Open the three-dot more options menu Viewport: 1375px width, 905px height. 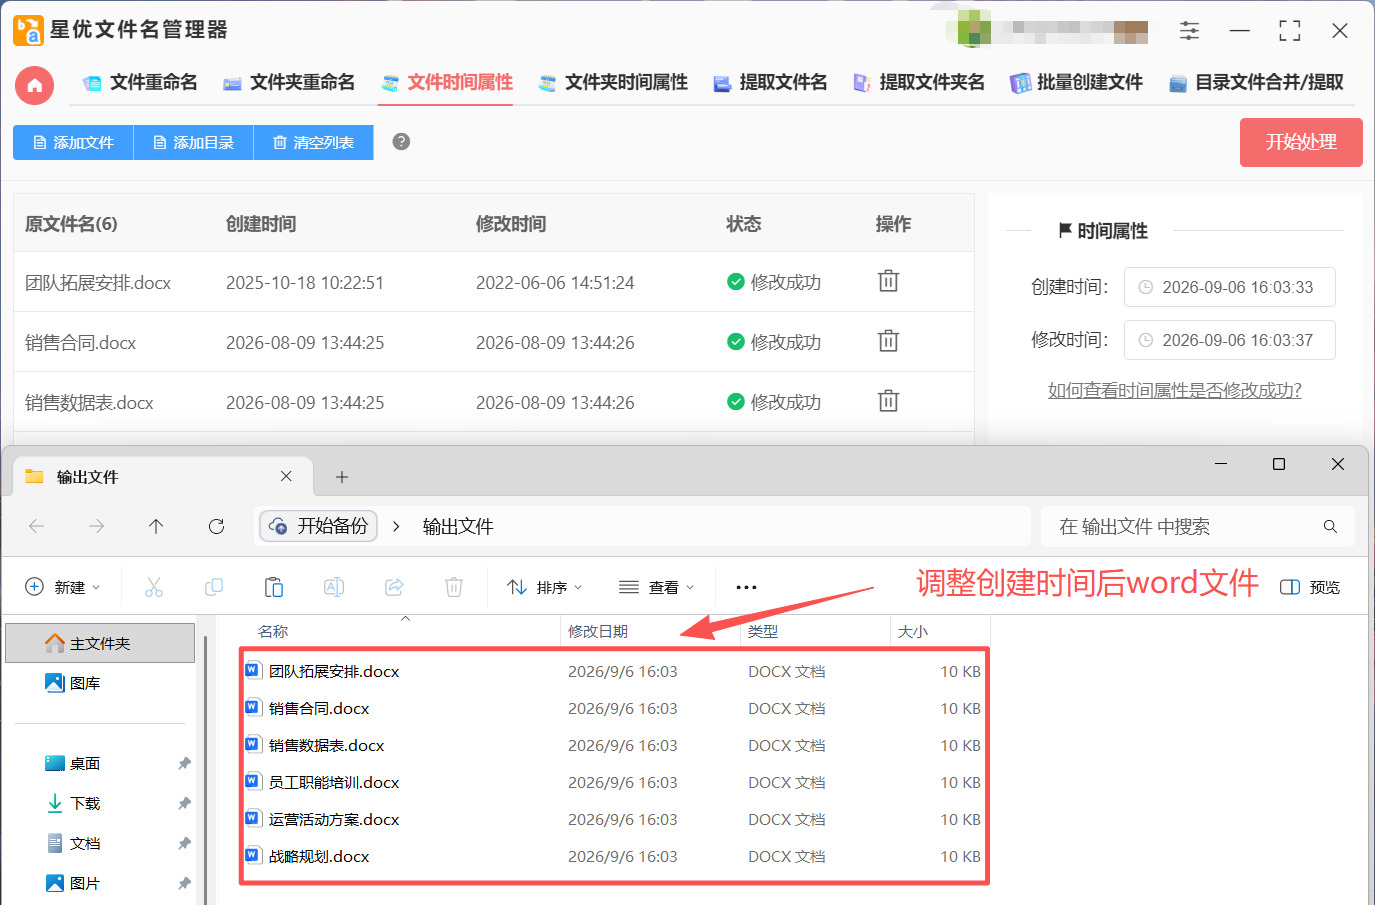[x=746, y=587]
